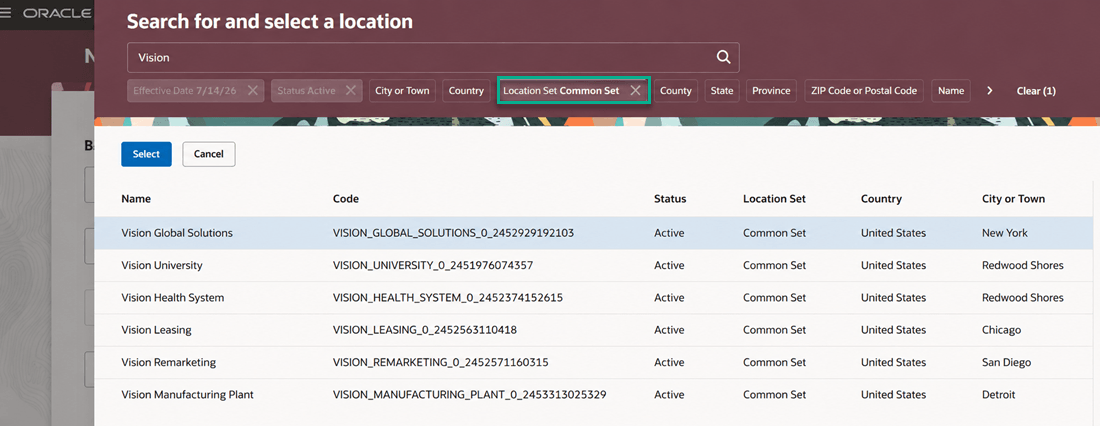
Task: Click code VISION_REMARKETING_0_2452571160315
Action: tap(441, 362)
